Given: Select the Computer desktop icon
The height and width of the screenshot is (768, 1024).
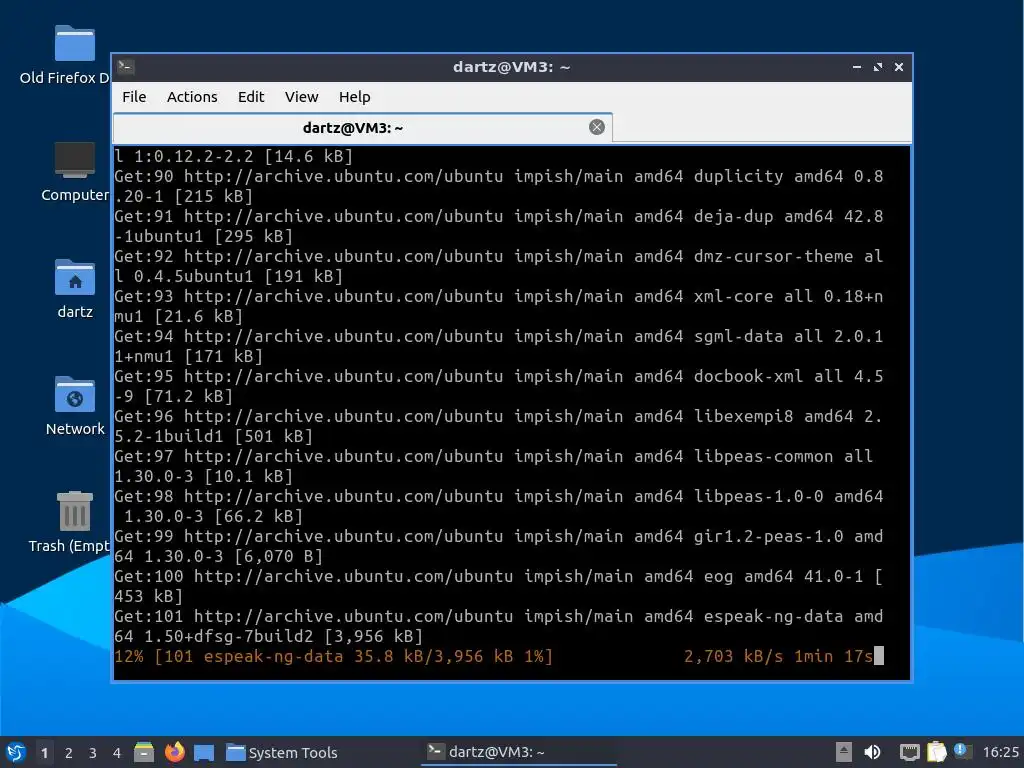Looking at the screenshot, I should point(74,172).
